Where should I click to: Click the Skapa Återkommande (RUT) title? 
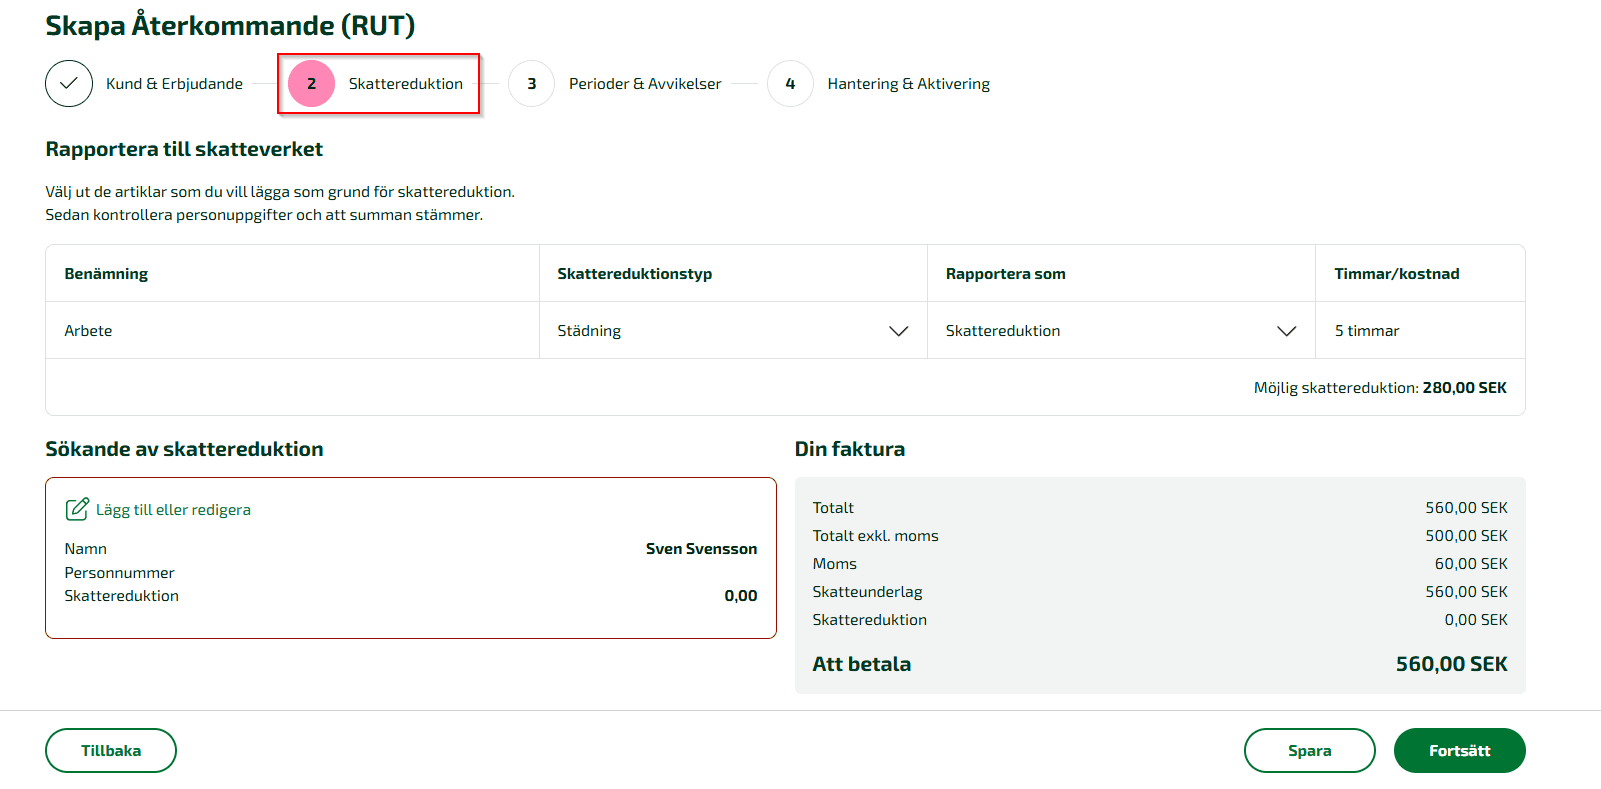coord(230,25)
